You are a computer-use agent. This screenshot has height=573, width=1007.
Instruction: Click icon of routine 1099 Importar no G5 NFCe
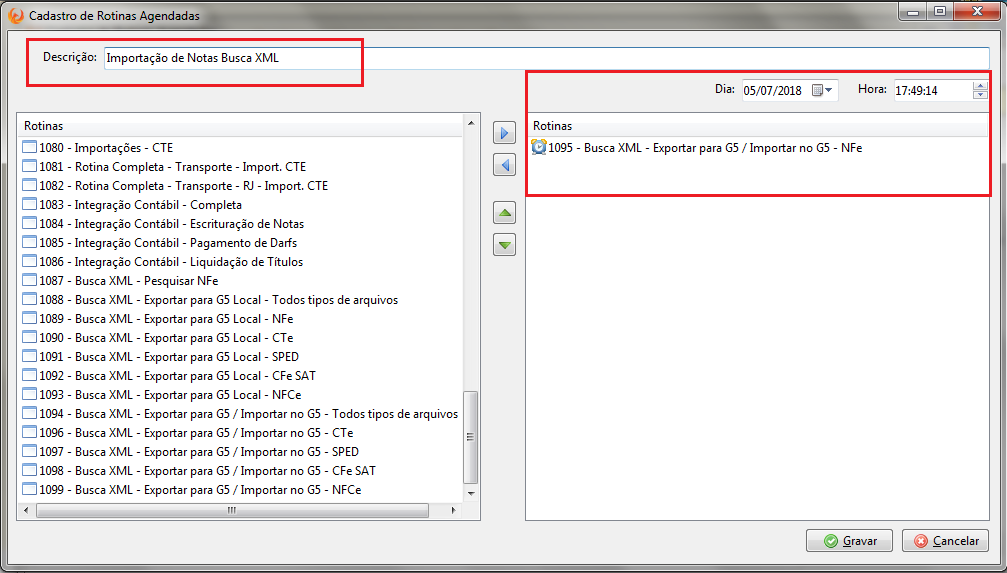(x=30, y=489)
